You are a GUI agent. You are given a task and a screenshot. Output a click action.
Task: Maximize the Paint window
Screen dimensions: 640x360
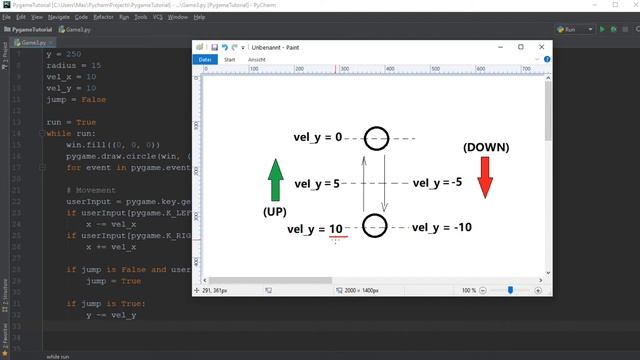[x=521, y=47]
